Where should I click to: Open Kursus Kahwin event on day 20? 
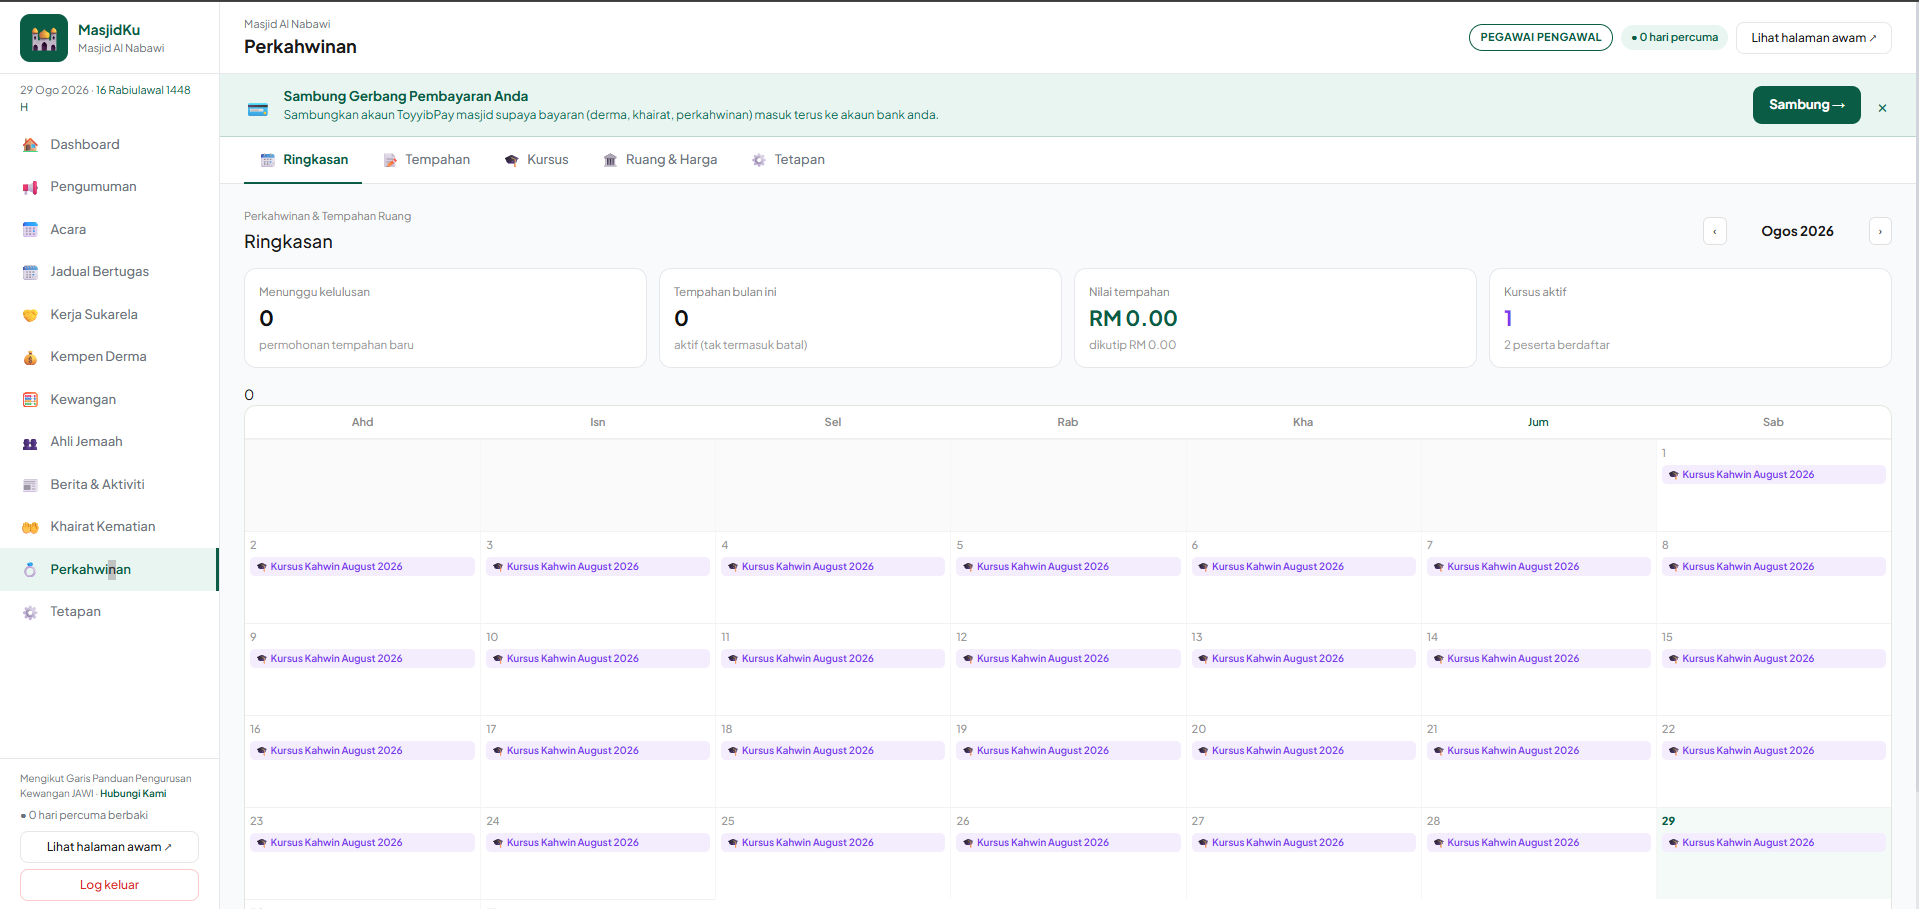point(1303,751)
